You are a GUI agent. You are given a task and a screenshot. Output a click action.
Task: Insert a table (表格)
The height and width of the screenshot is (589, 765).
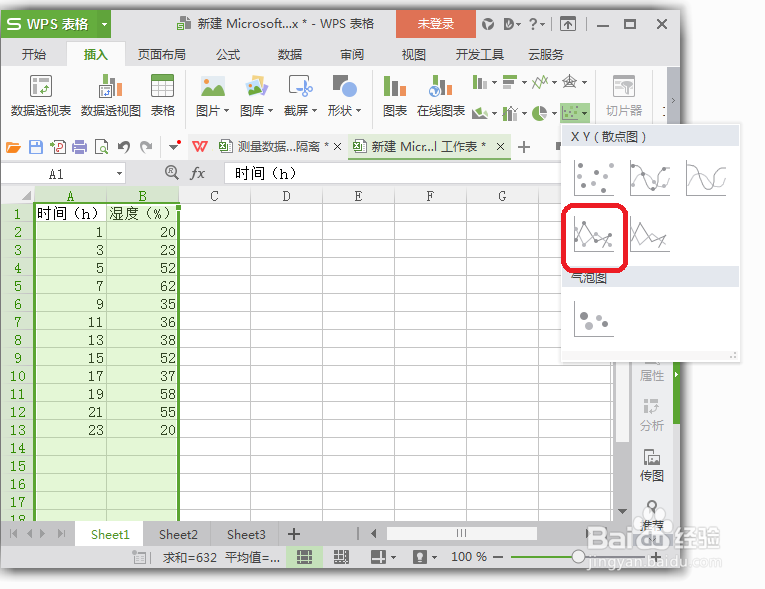pyautogui.click(x=162, y=96)
